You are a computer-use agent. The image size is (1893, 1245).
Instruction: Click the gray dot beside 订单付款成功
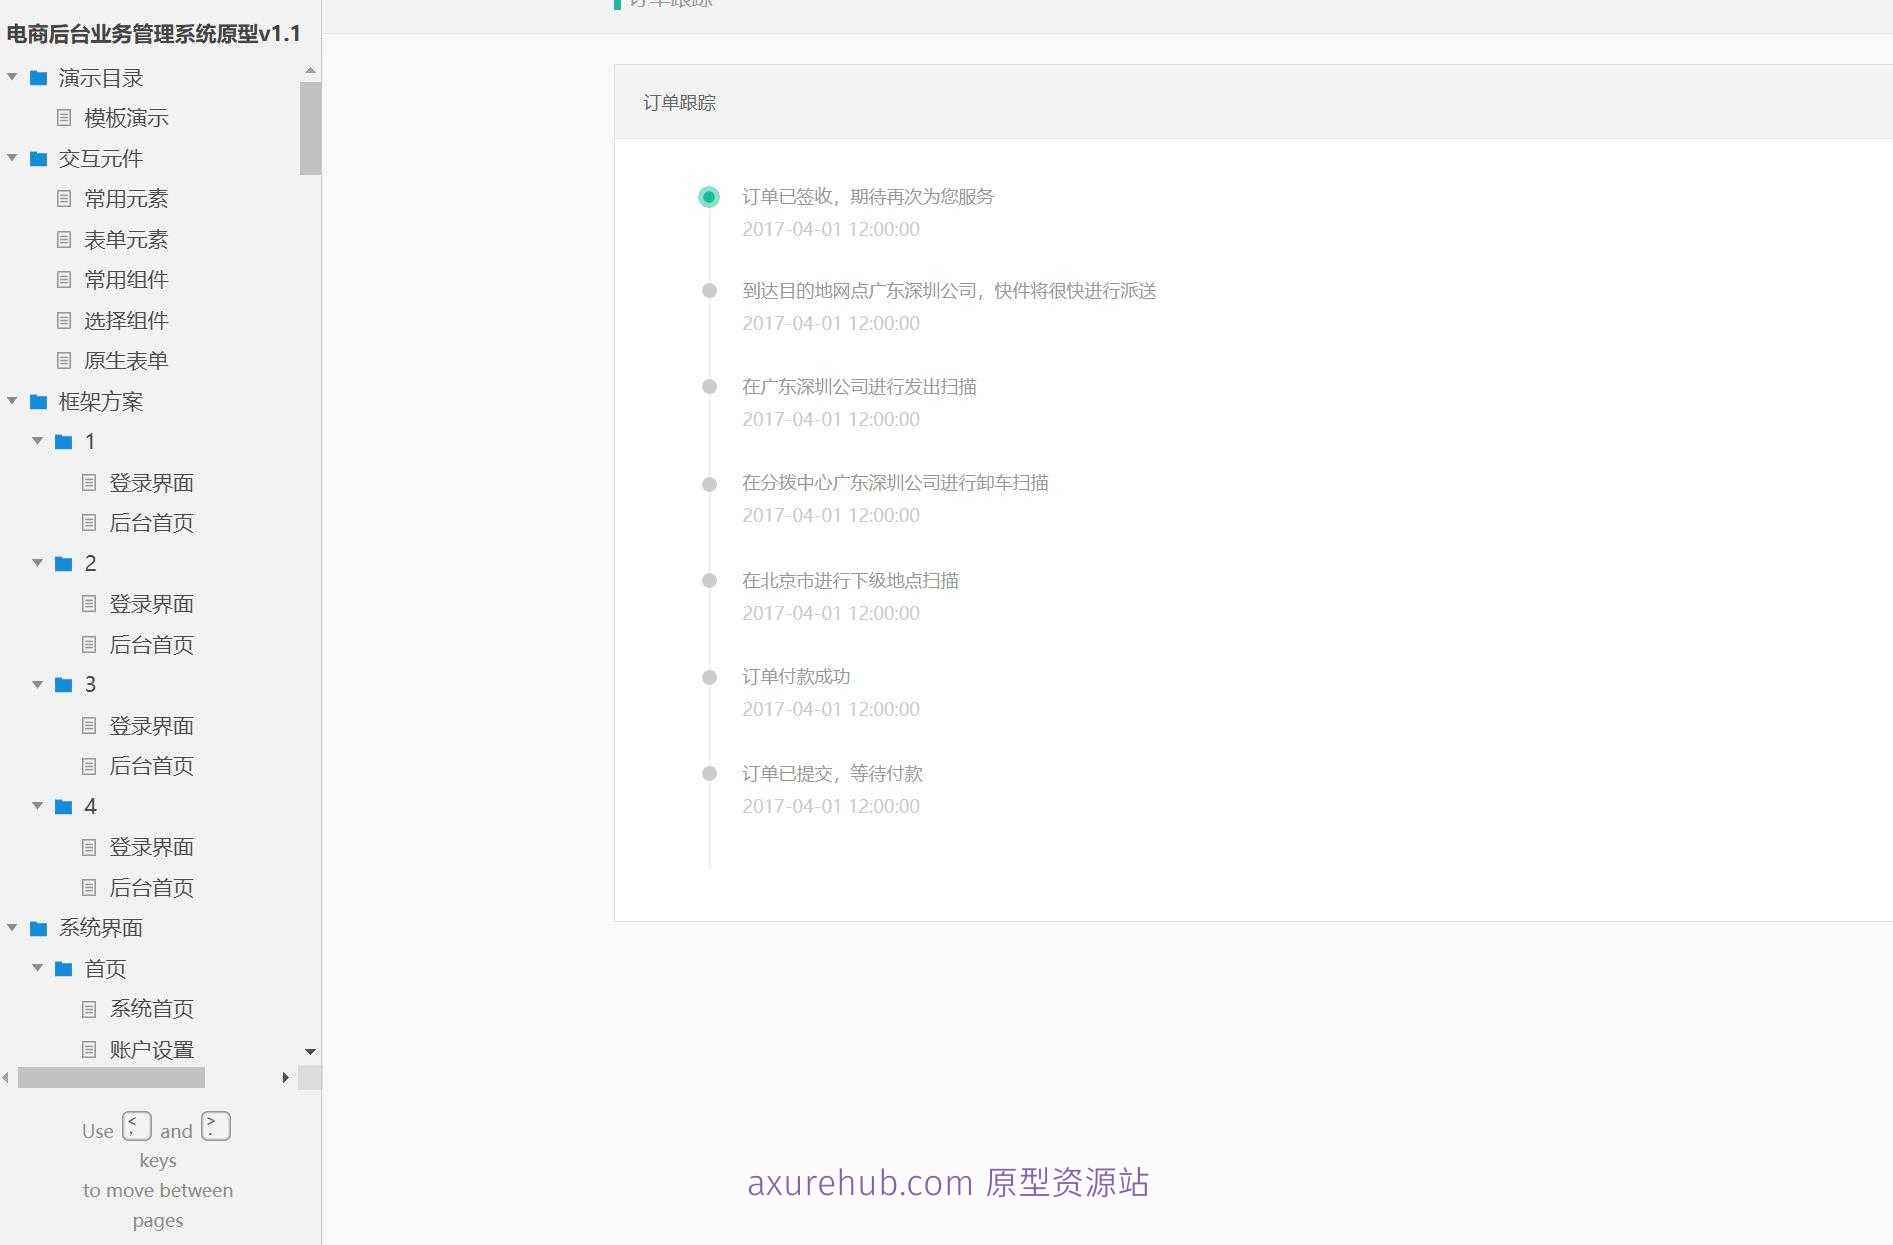[x=709, y=676]
